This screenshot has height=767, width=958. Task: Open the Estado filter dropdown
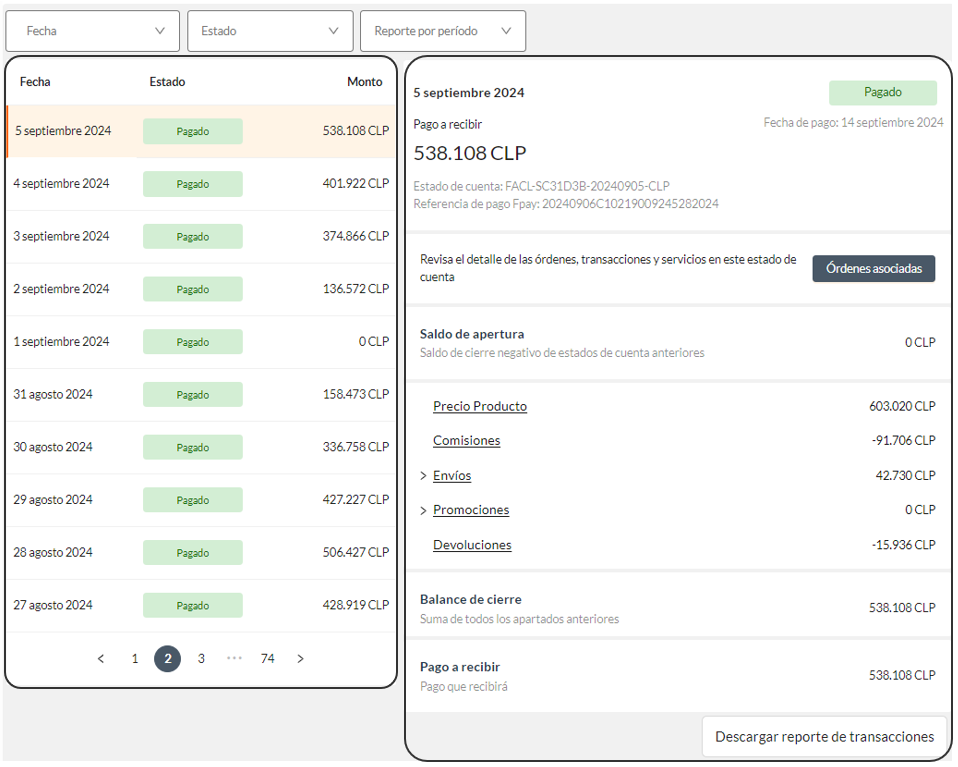click(x=270, y=31)
